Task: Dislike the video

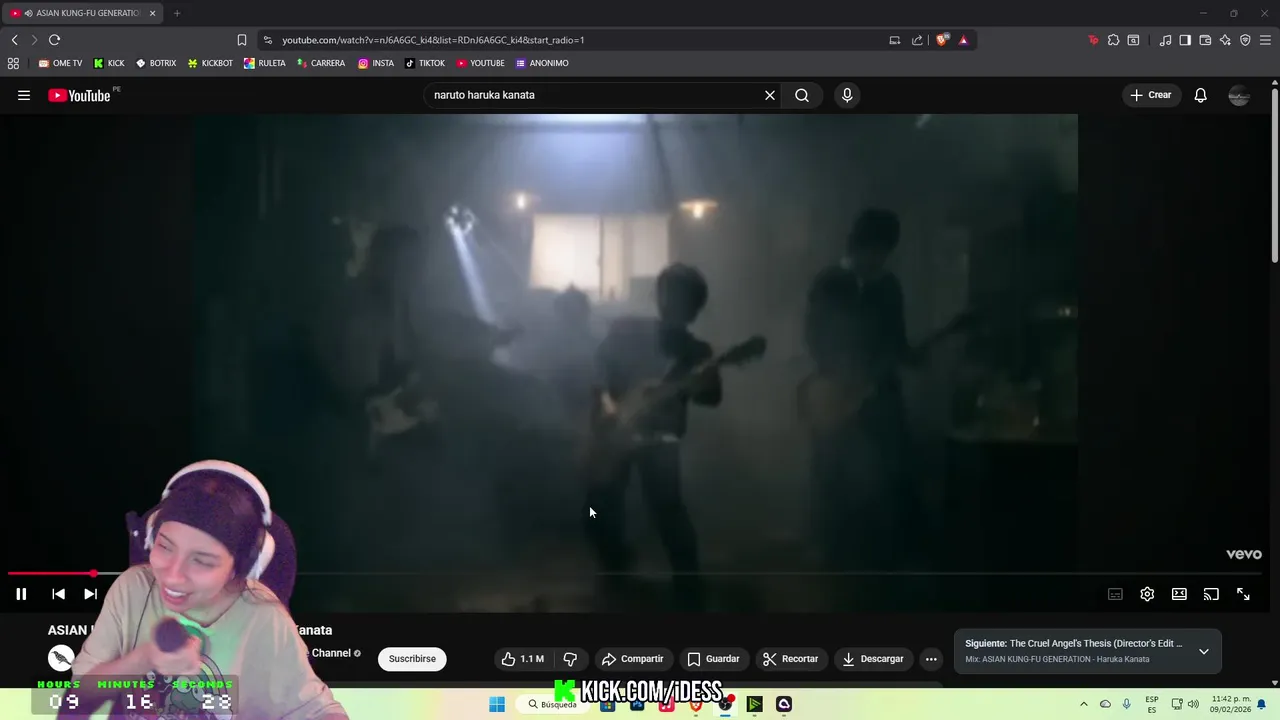Action: coord(570,659)
